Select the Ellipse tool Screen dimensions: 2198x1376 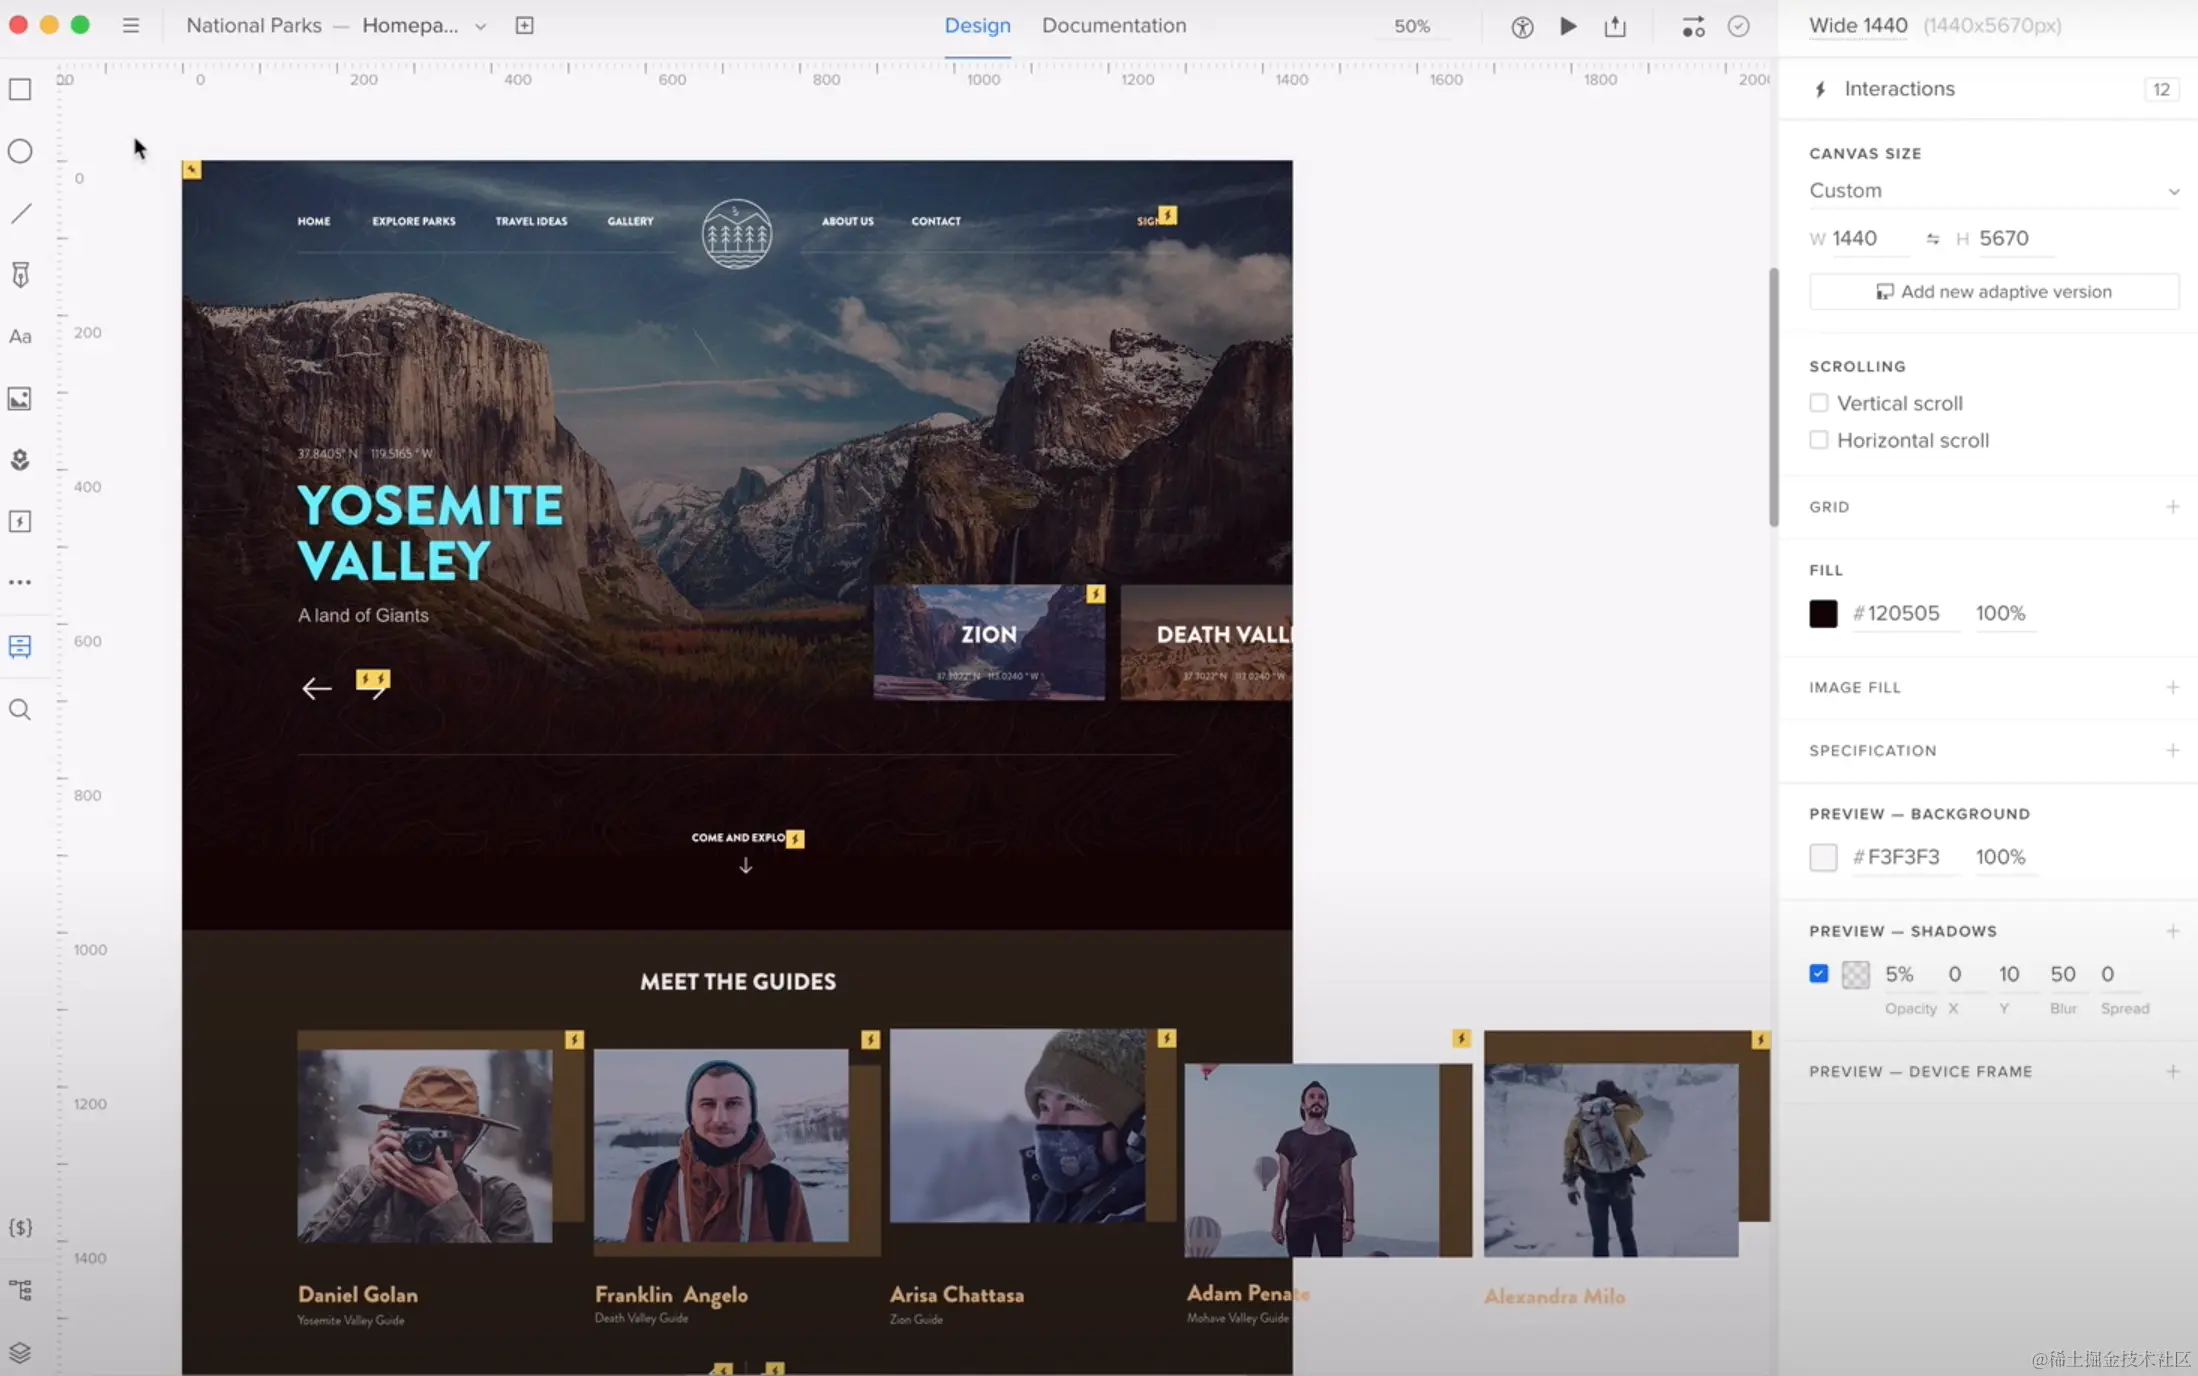pyautogui.click(x=20, y=151)
